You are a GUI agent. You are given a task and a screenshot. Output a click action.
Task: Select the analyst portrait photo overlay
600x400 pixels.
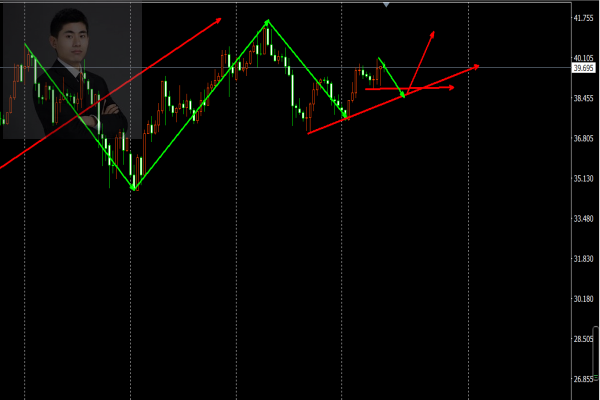[x=72, y=70]
